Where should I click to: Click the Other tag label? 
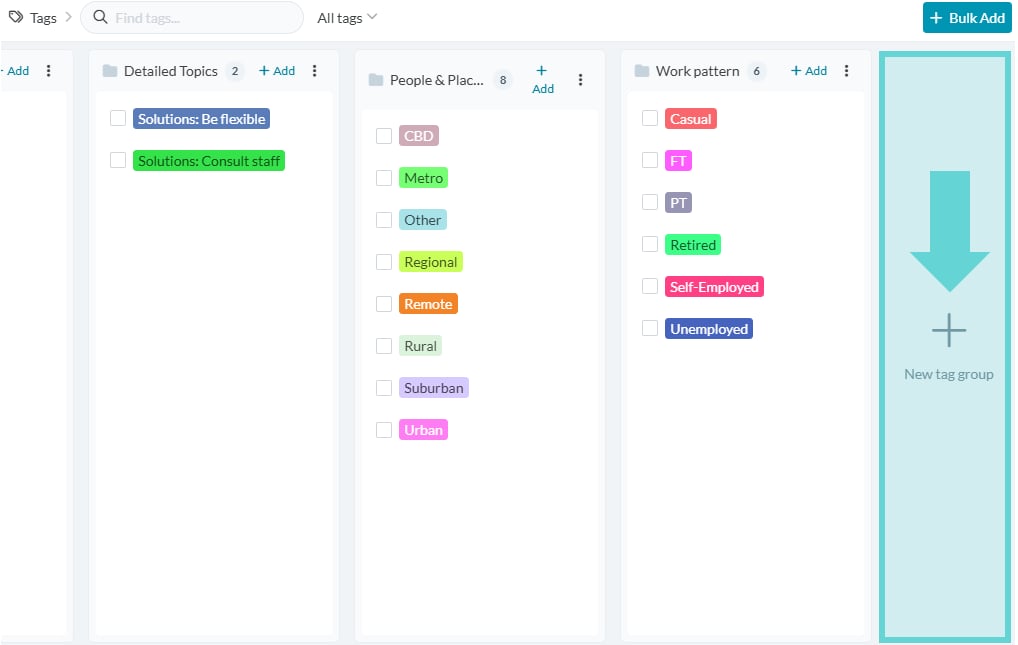tap(423, 220)
